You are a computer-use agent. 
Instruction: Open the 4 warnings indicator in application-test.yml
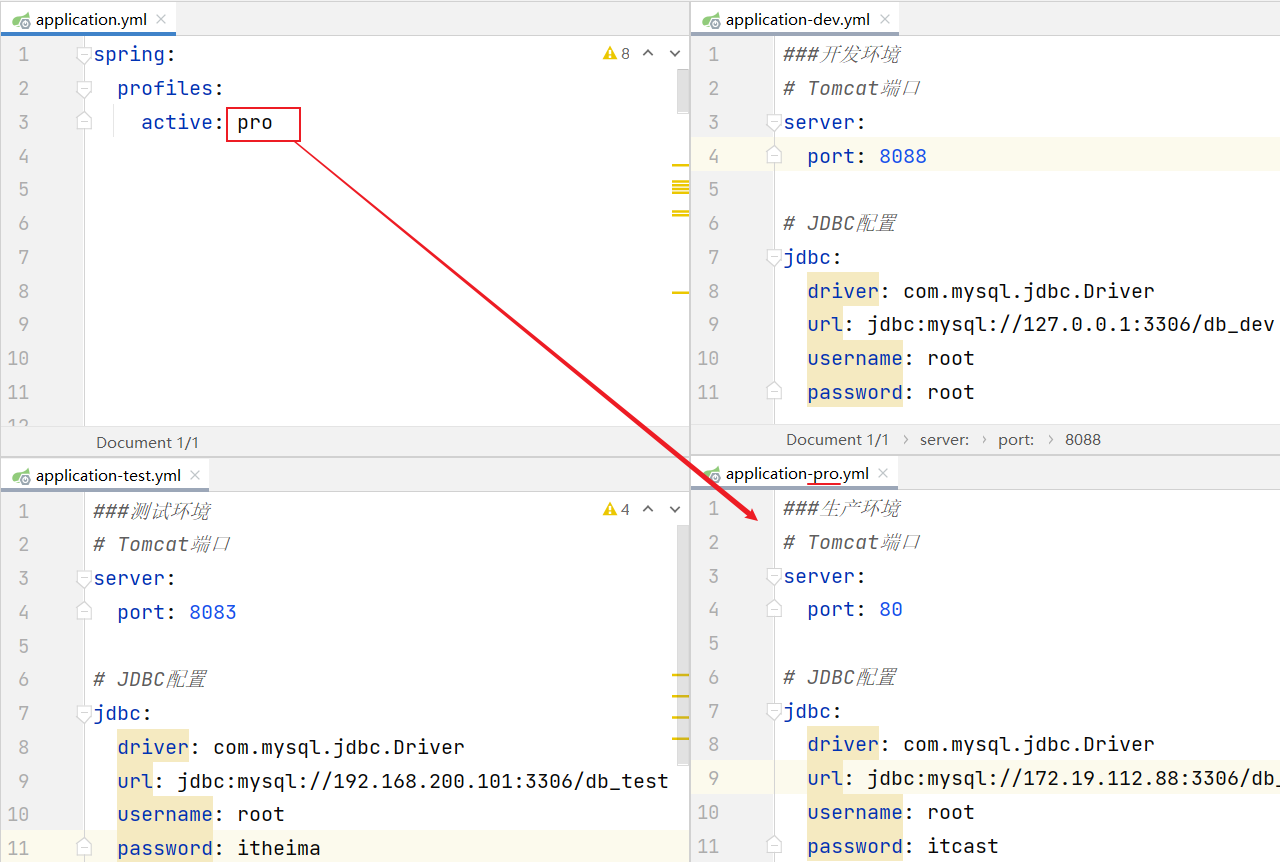[x=616, y=510]
